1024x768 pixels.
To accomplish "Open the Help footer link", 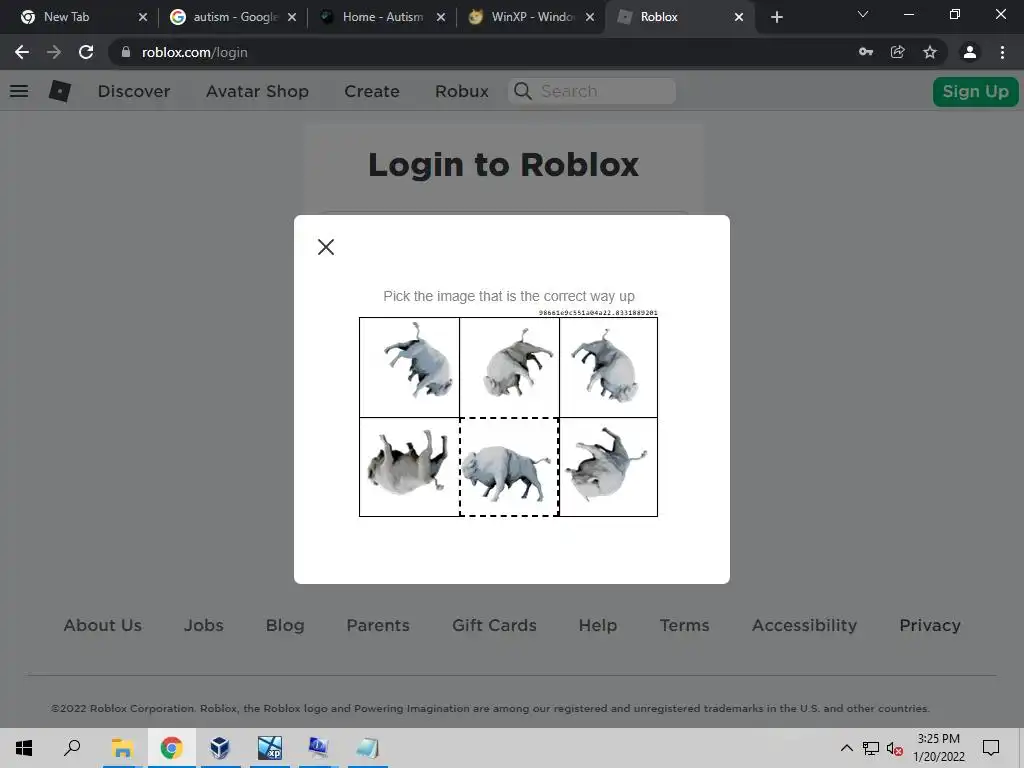I will (598, 625).
